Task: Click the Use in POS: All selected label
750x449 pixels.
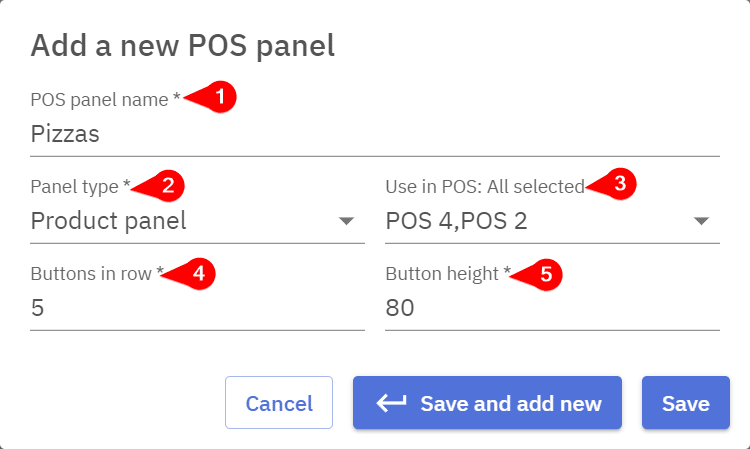Action: (x=484, y=186)
